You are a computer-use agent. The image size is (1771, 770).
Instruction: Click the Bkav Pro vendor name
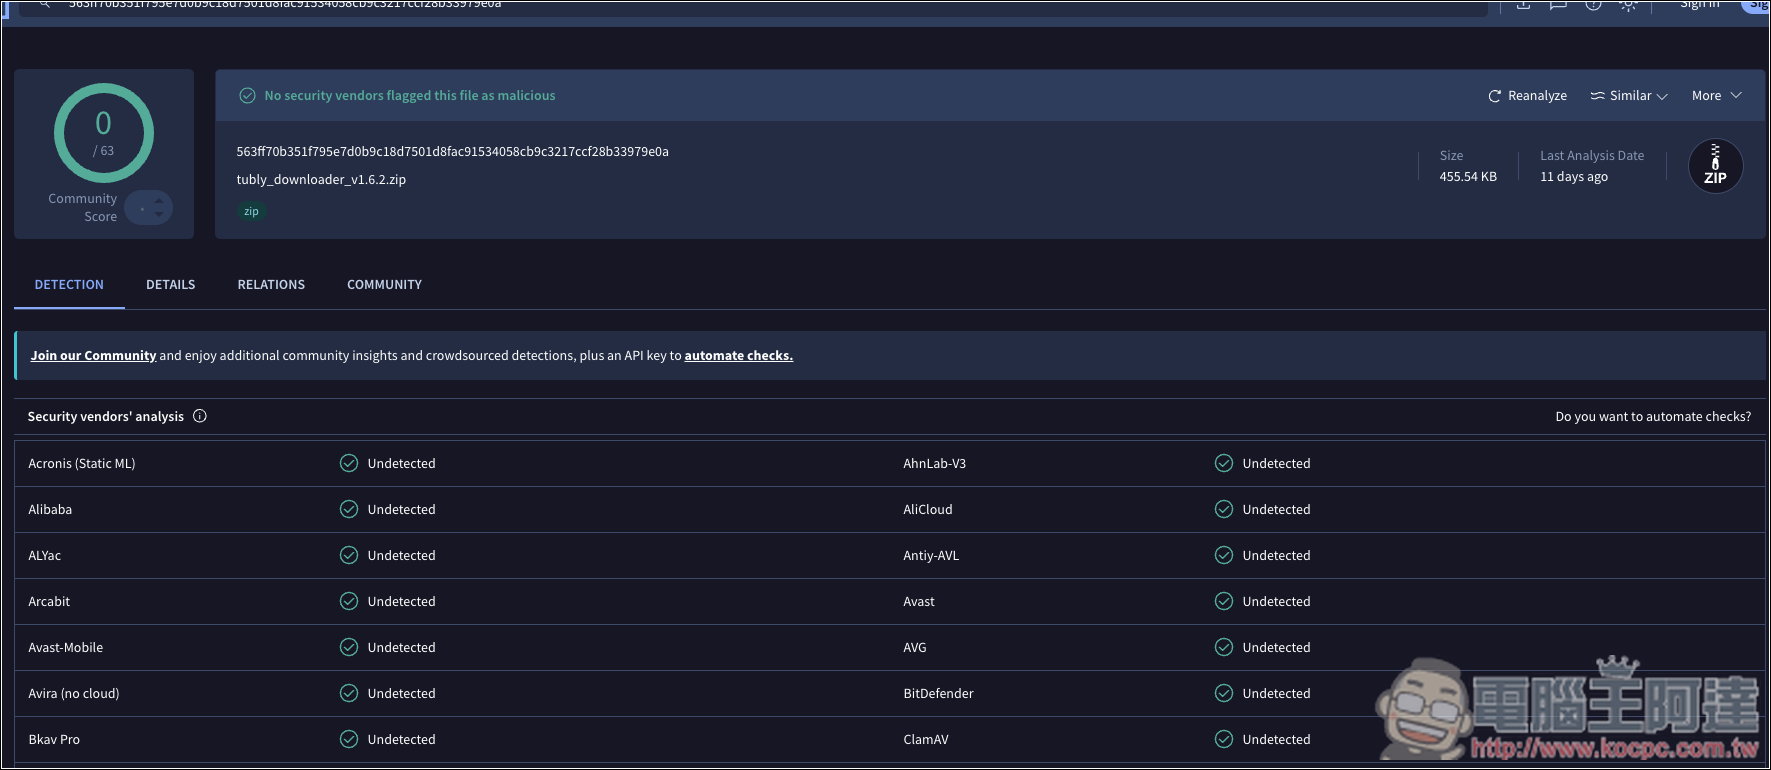click(54, 740)
